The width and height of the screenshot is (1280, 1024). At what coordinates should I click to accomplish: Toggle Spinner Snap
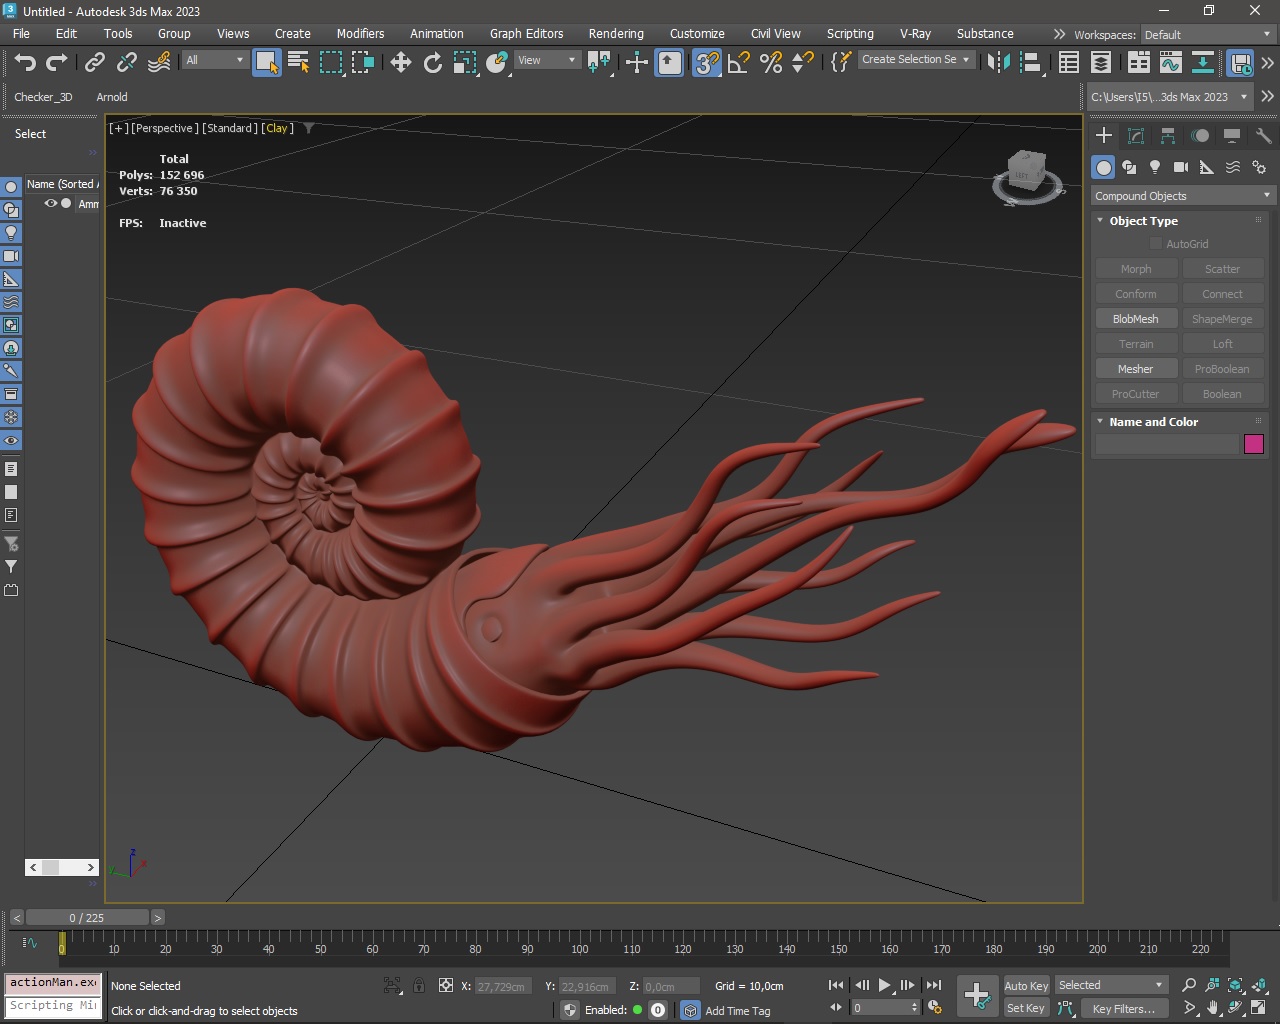803,62
